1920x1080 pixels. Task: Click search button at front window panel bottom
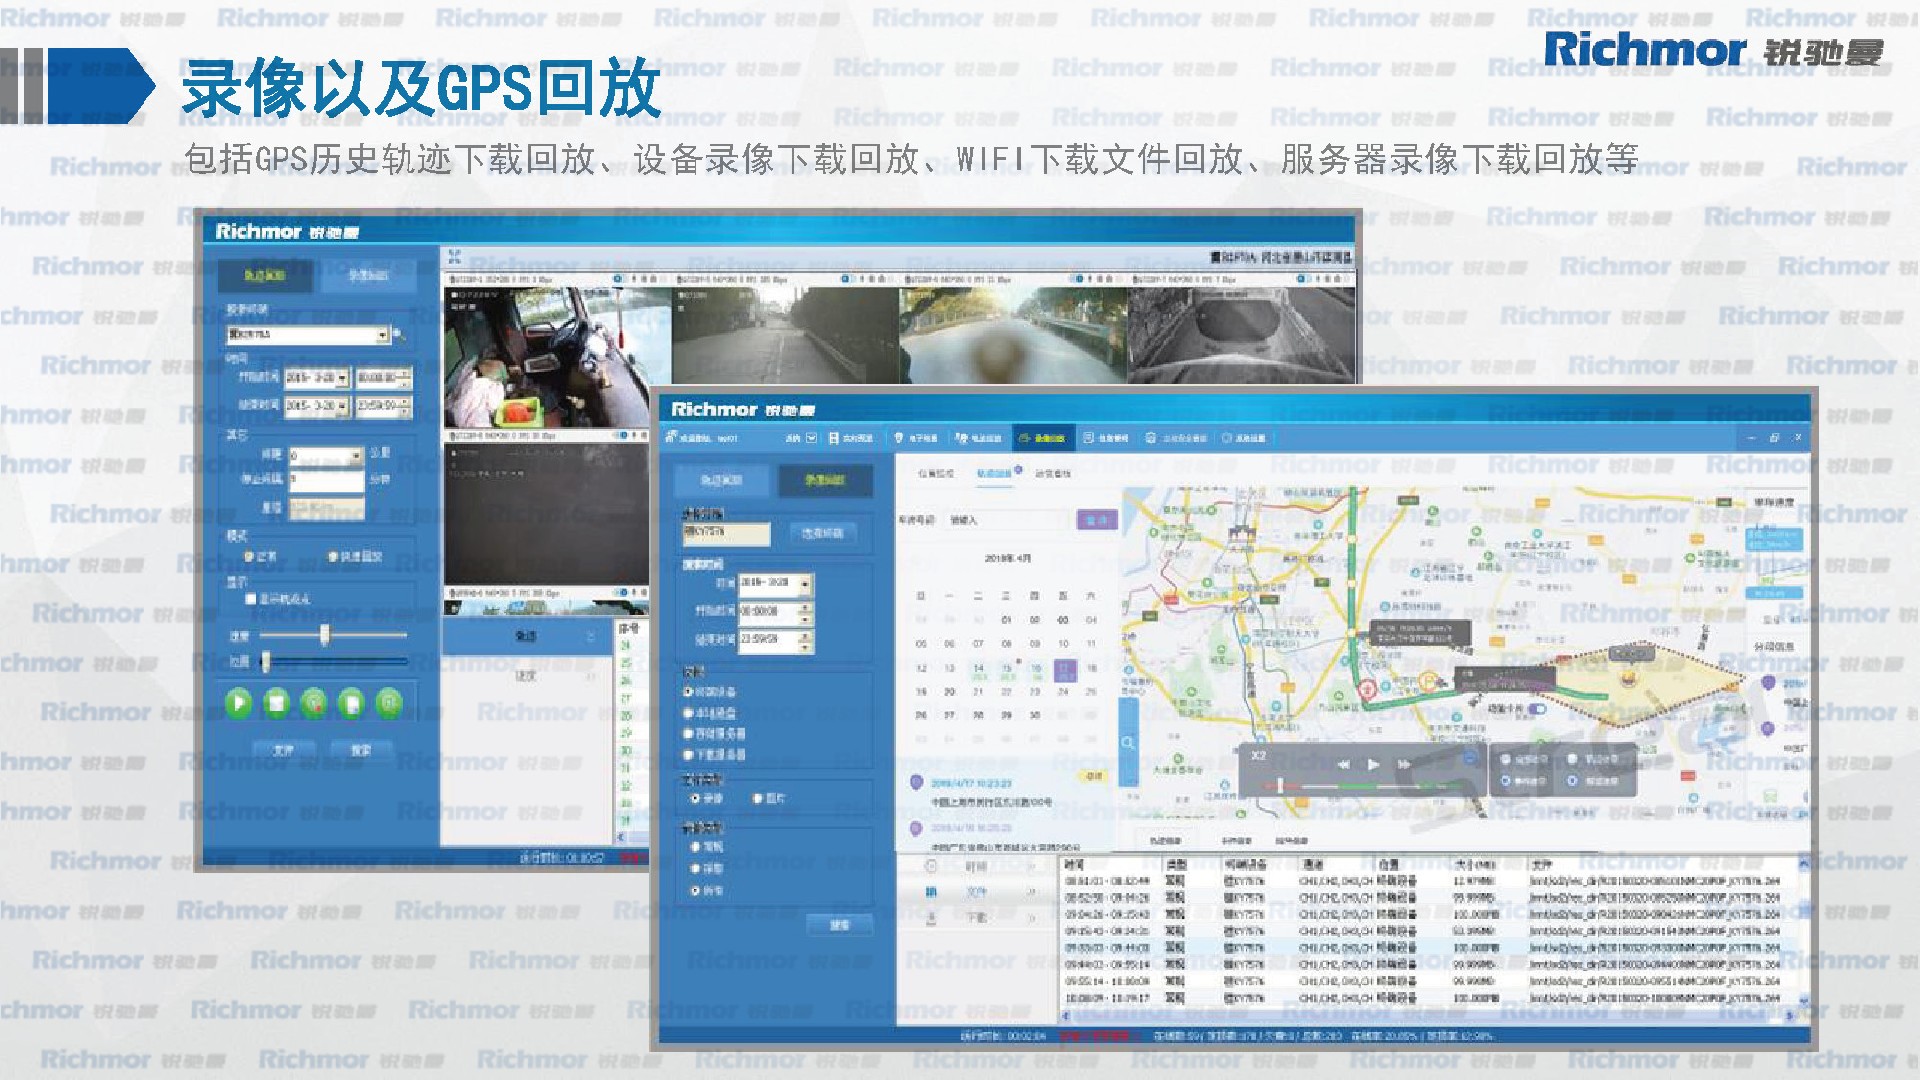point(839,925)
